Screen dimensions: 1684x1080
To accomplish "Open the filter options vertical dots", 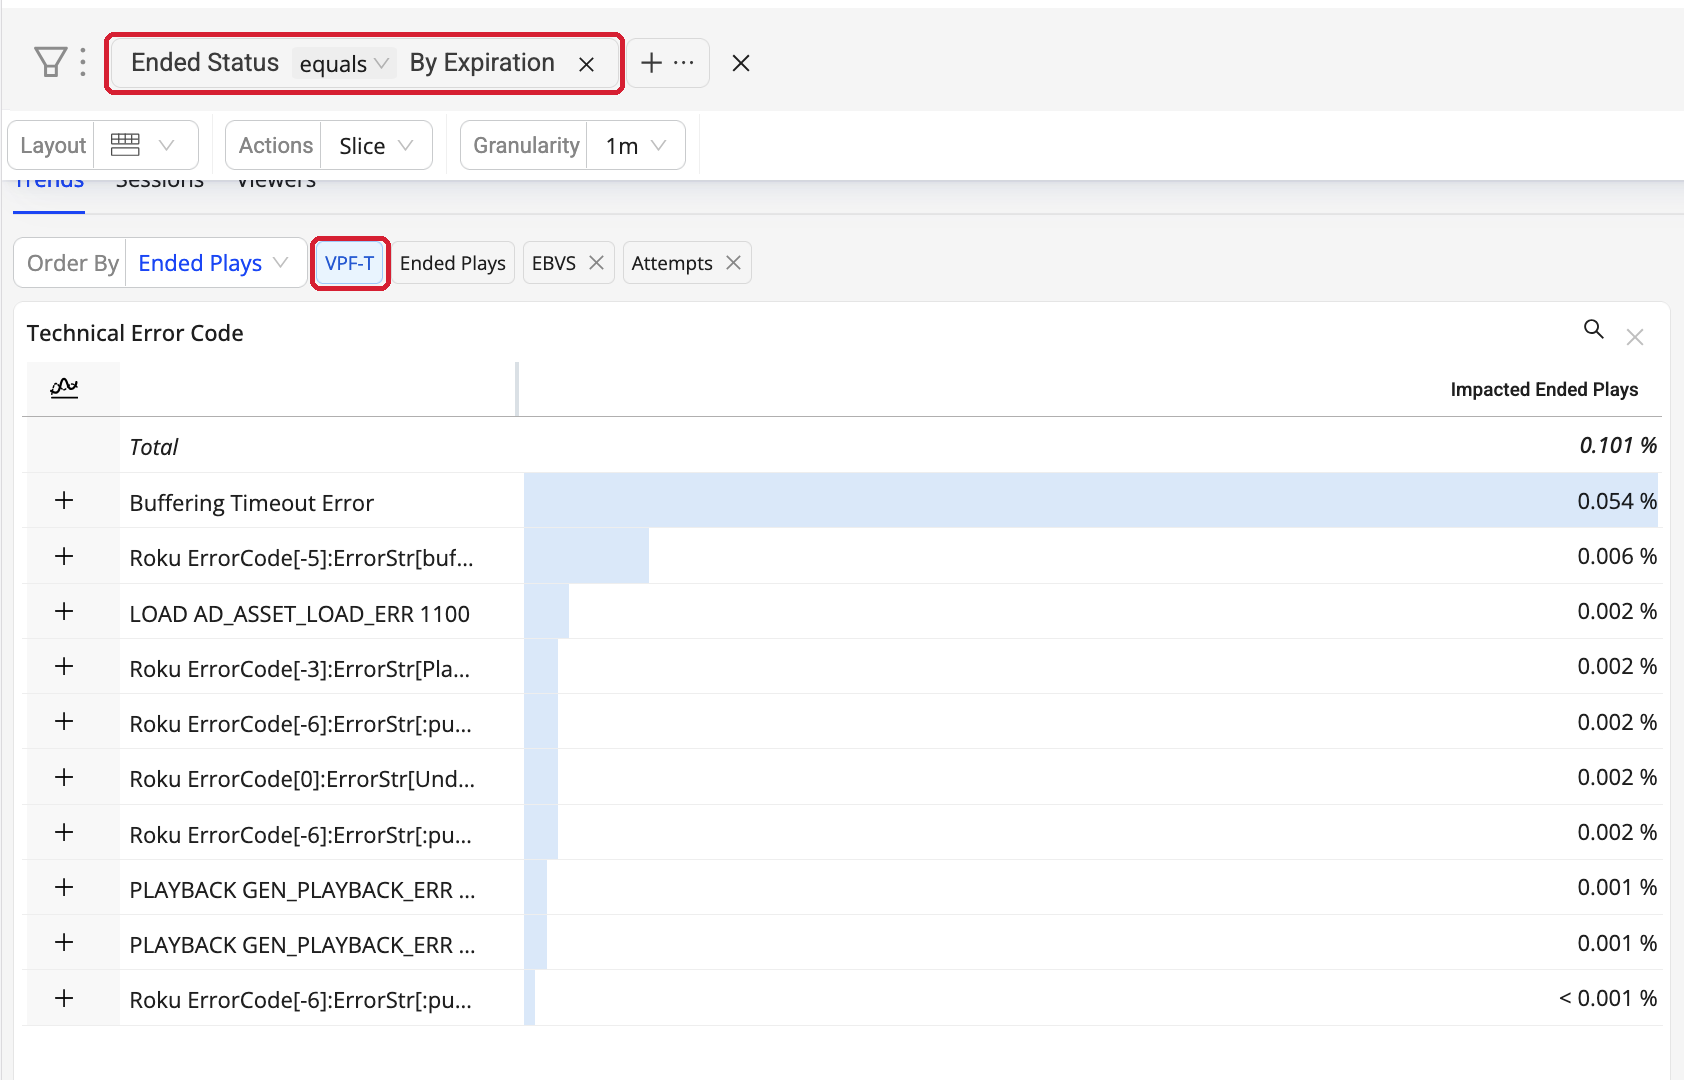I will (83, 62).
